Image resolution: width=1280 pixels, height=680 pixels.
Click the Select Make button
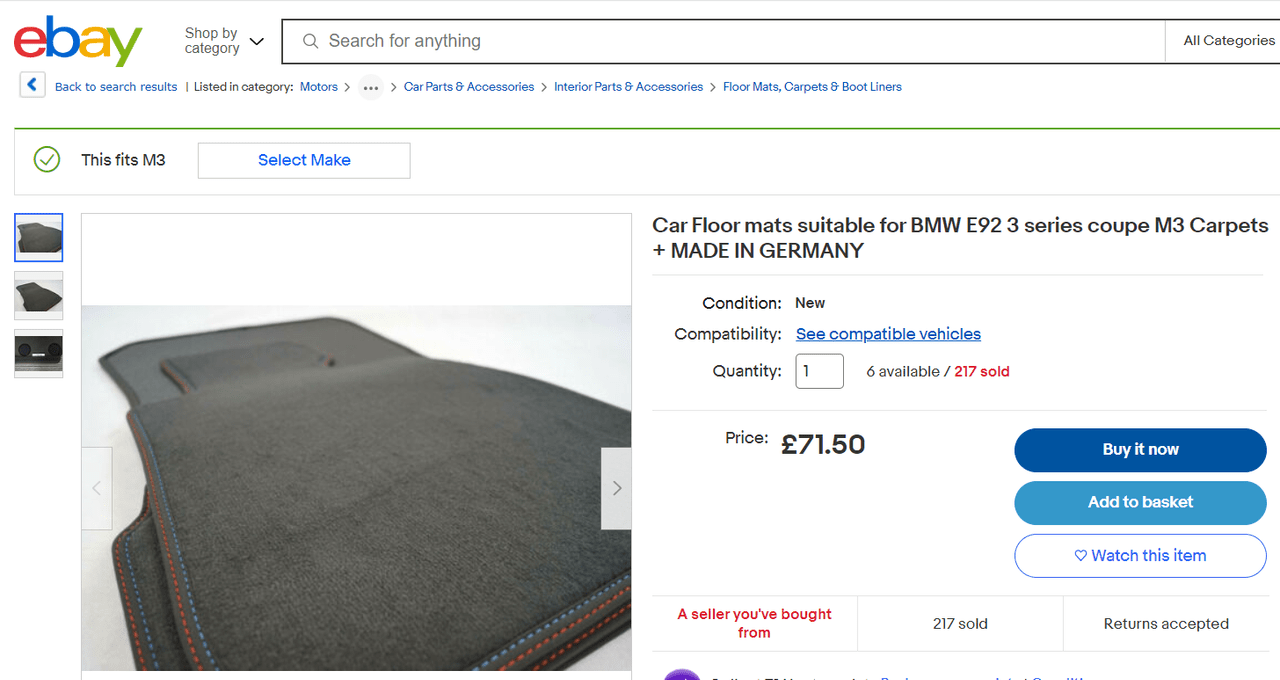pyautogui.click(x=303, y=160)
